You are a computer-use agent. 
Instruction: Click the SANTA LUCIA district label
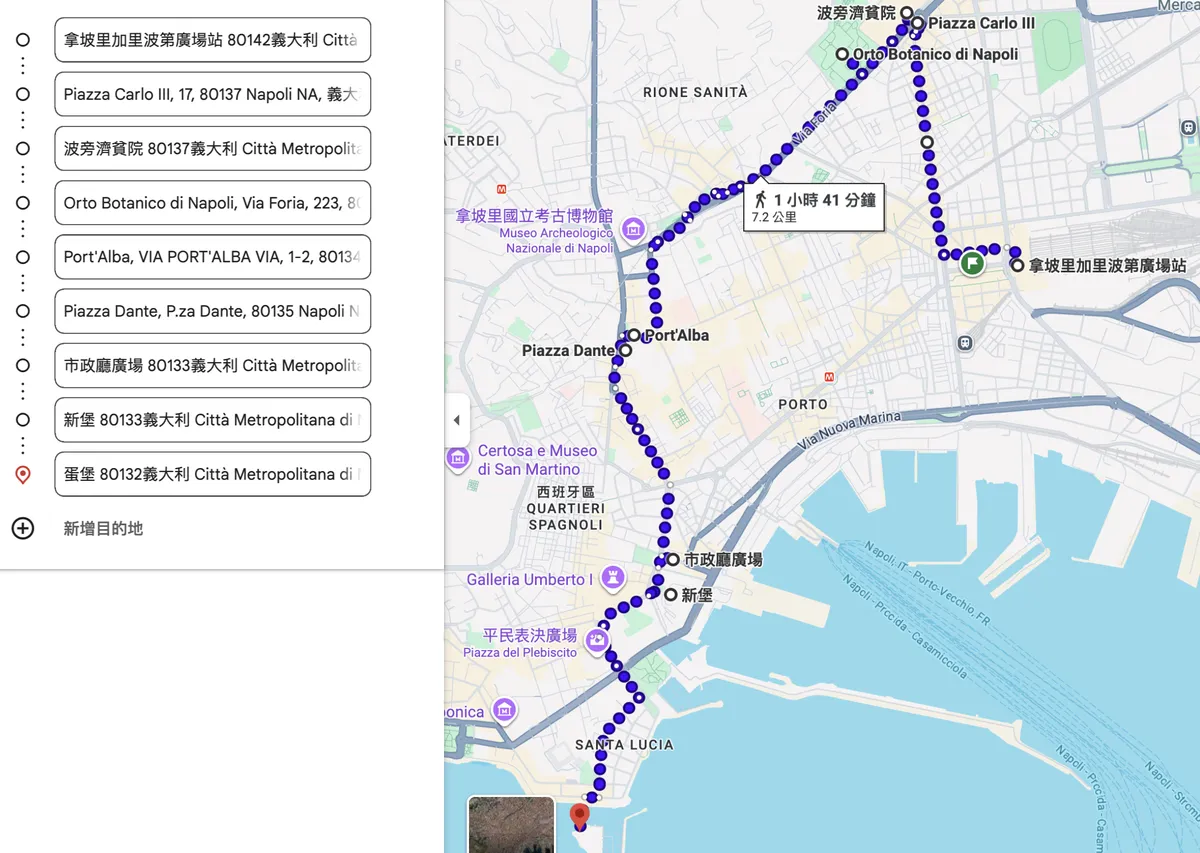coord(624,745)
